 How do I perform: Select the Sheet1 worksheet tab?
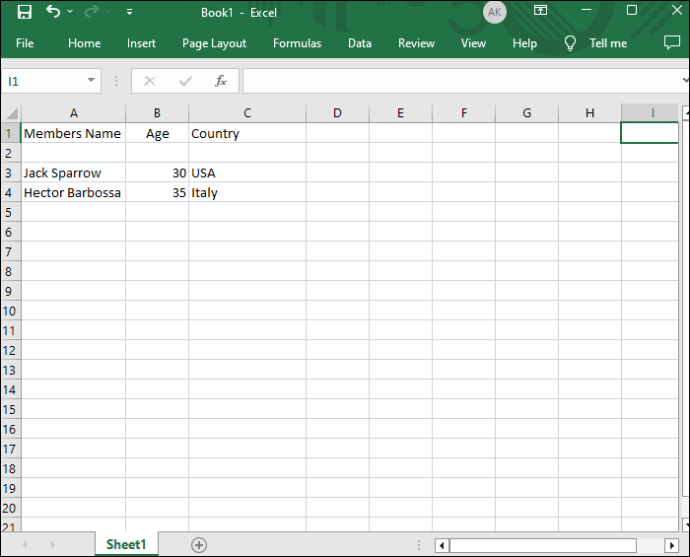click(x=126, y=544)
